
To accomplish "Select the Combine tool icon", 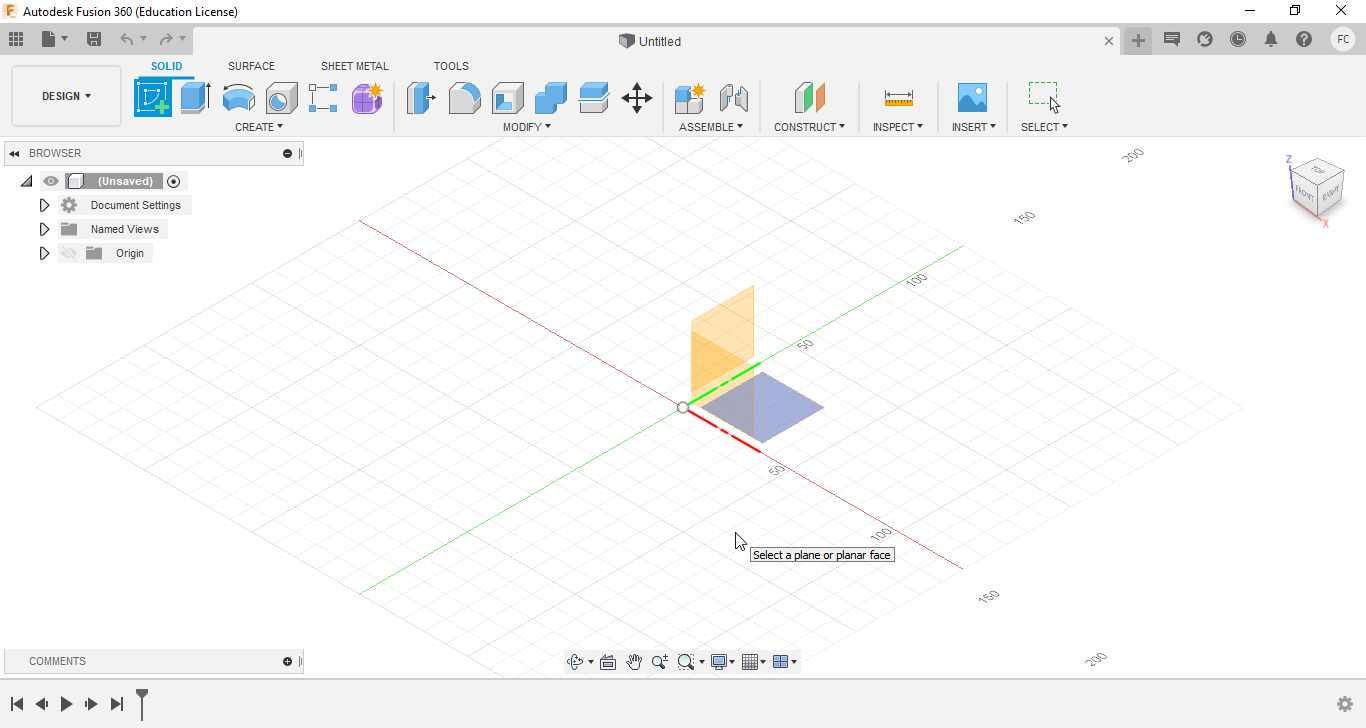I will (551, 98).
